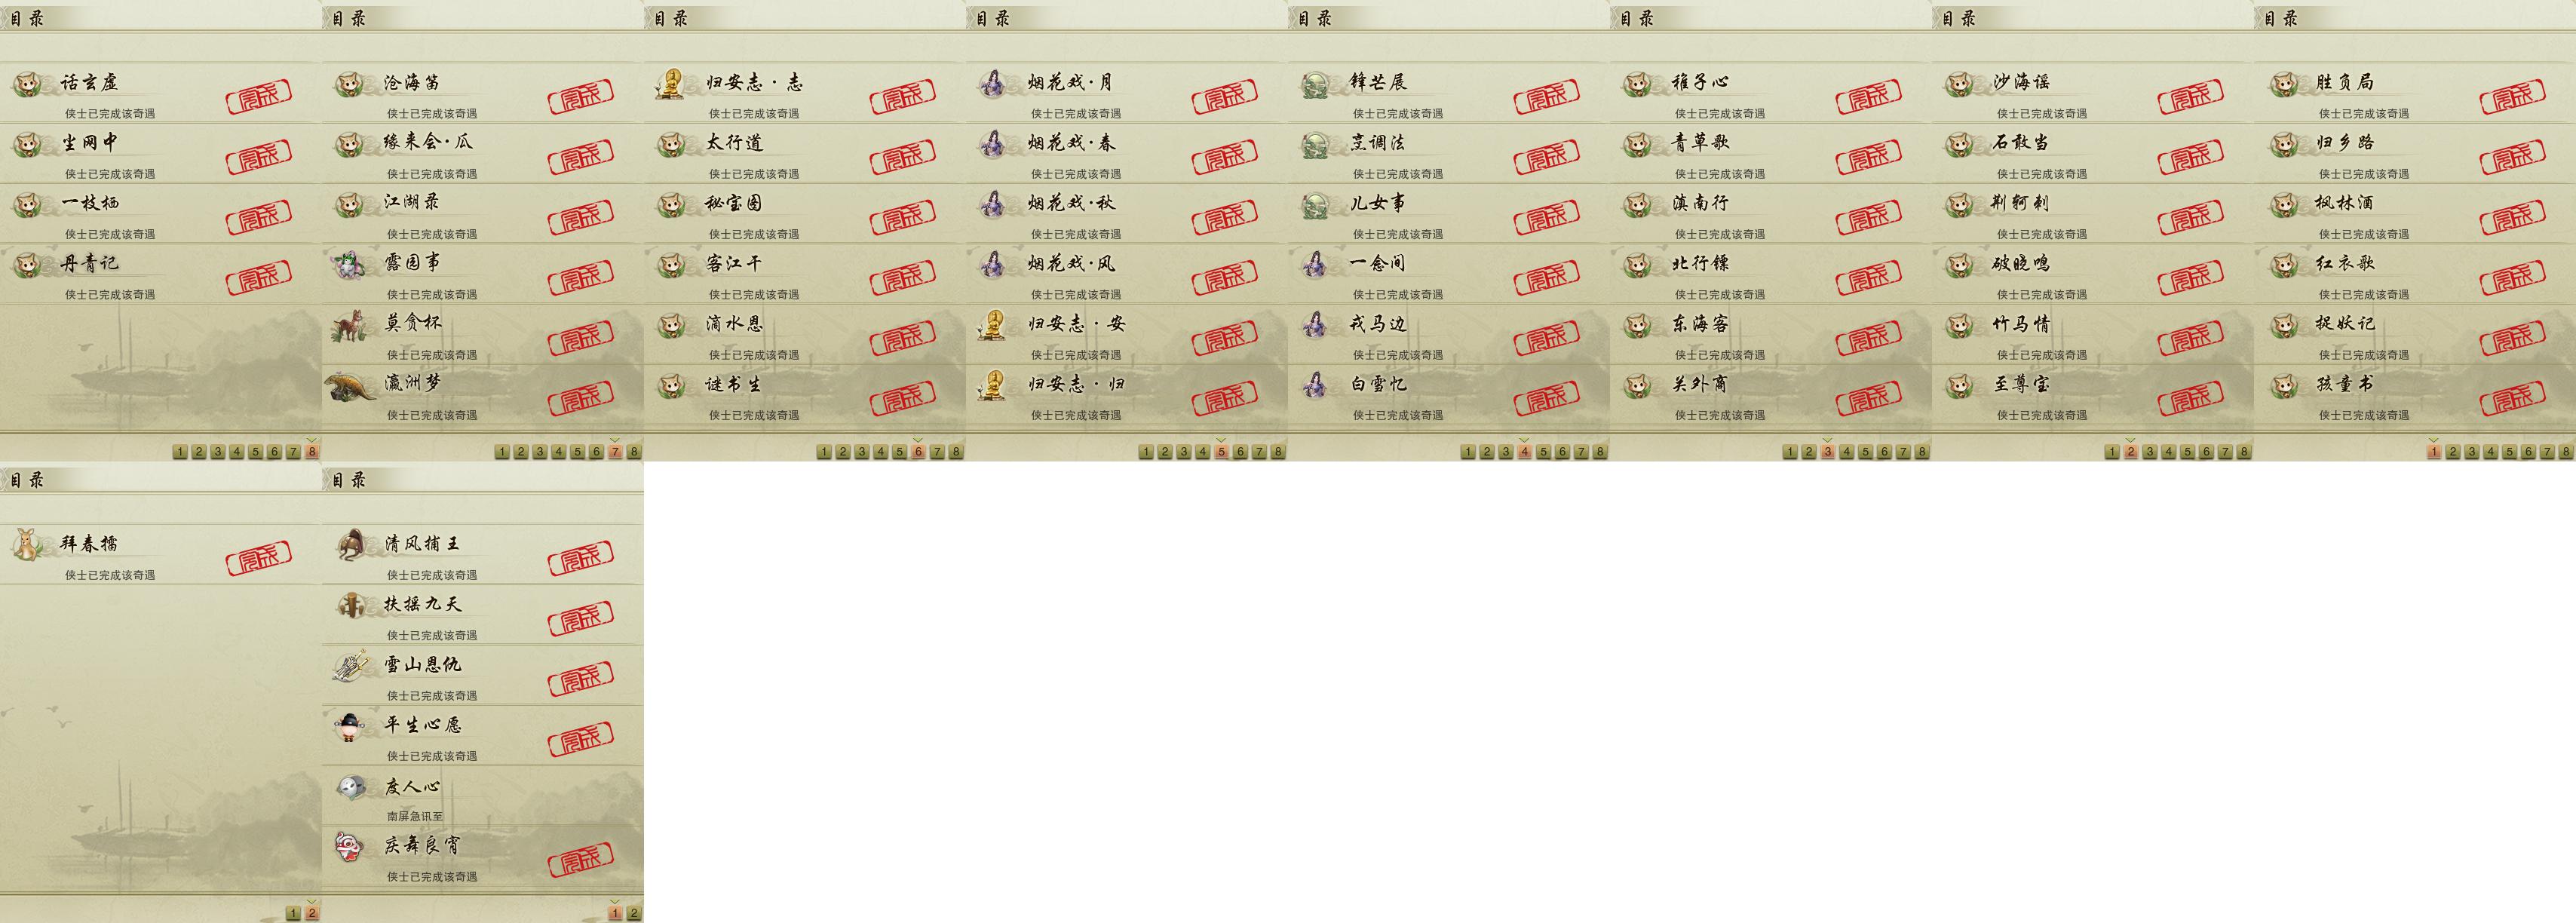Click the red mask icon beside 庆舞良宵

point(349,847)
